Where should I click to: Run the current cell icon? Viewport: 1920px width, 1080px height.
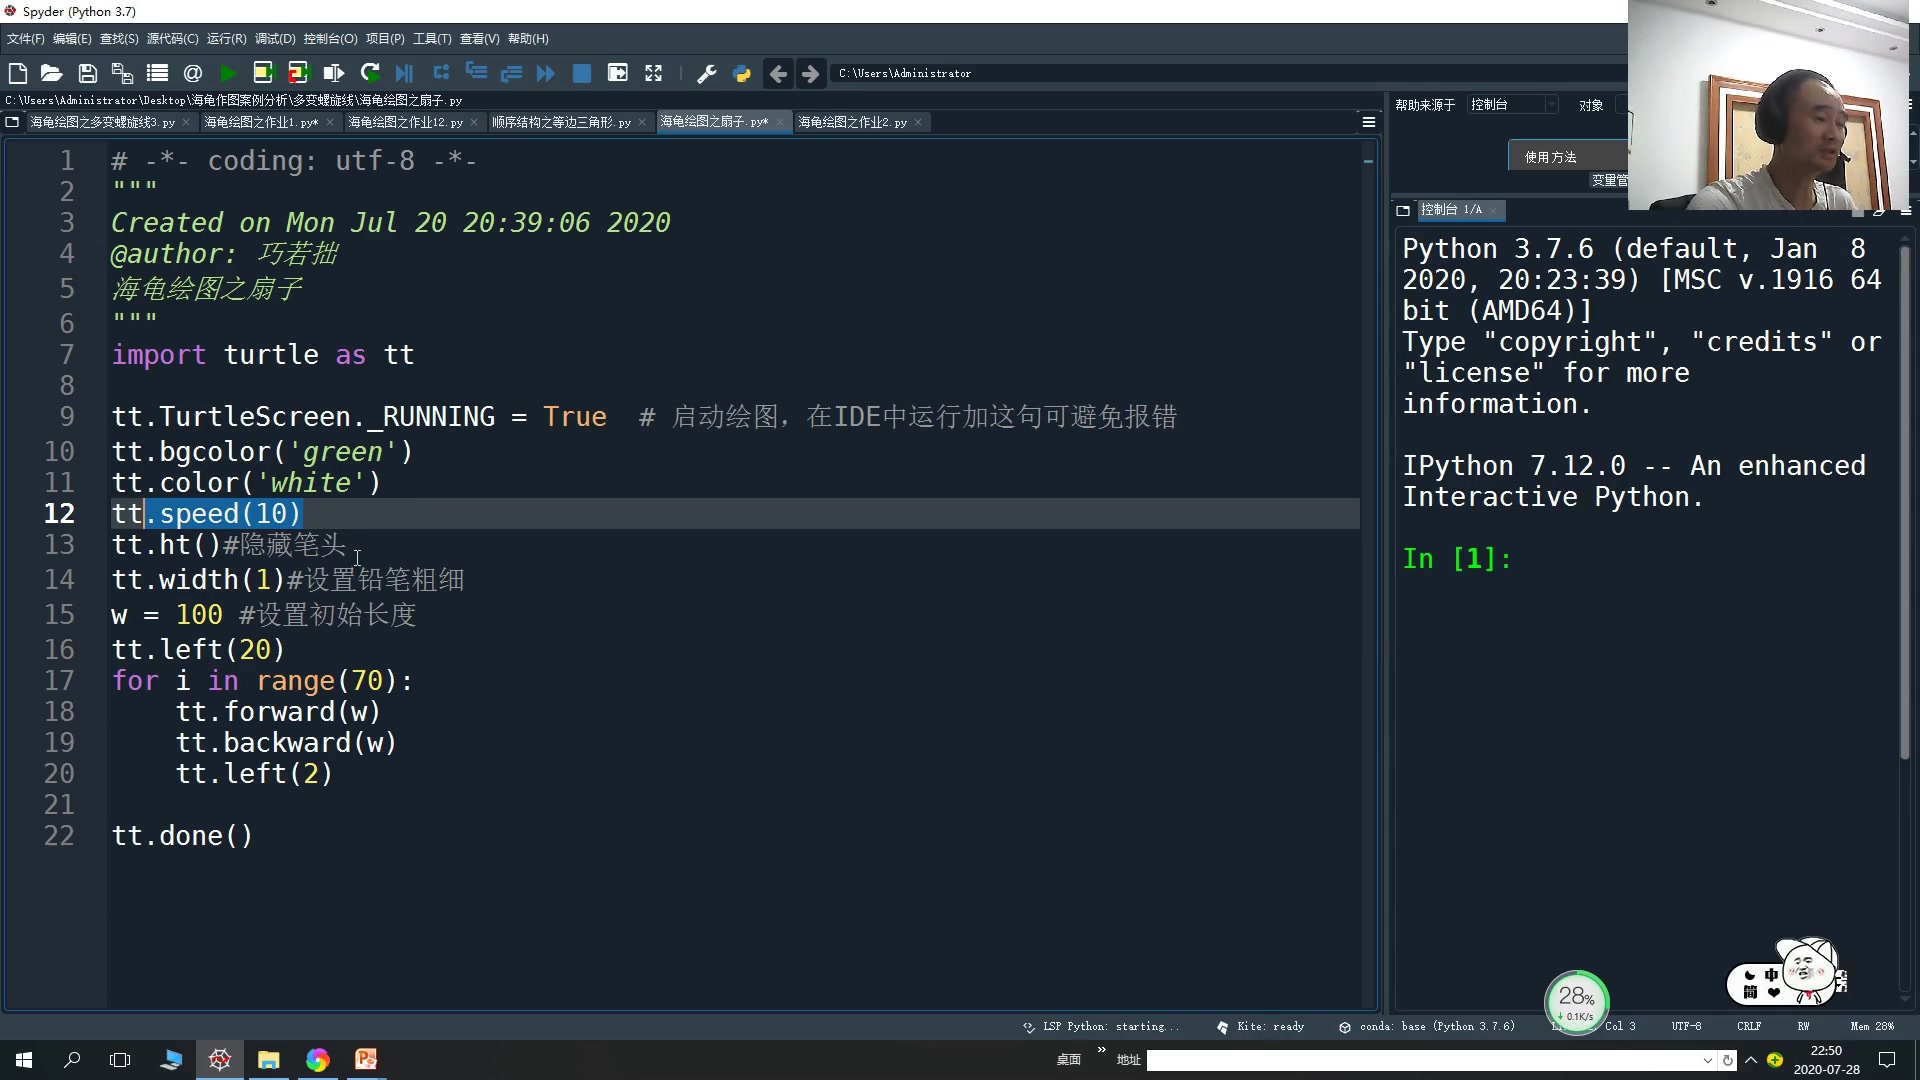pos(263,73)
